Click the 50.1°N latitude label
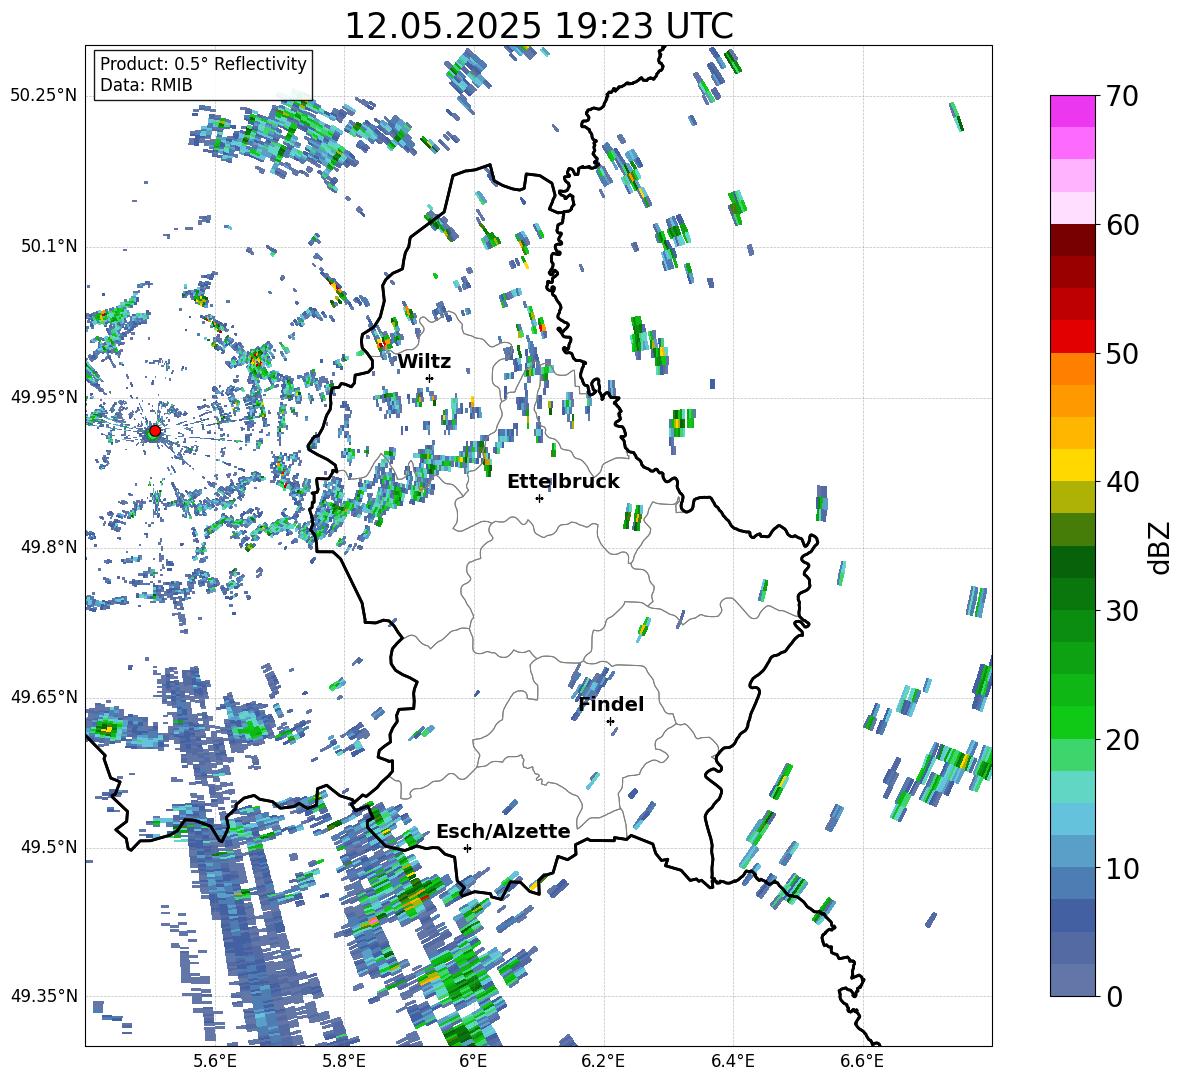 [49, 246]
